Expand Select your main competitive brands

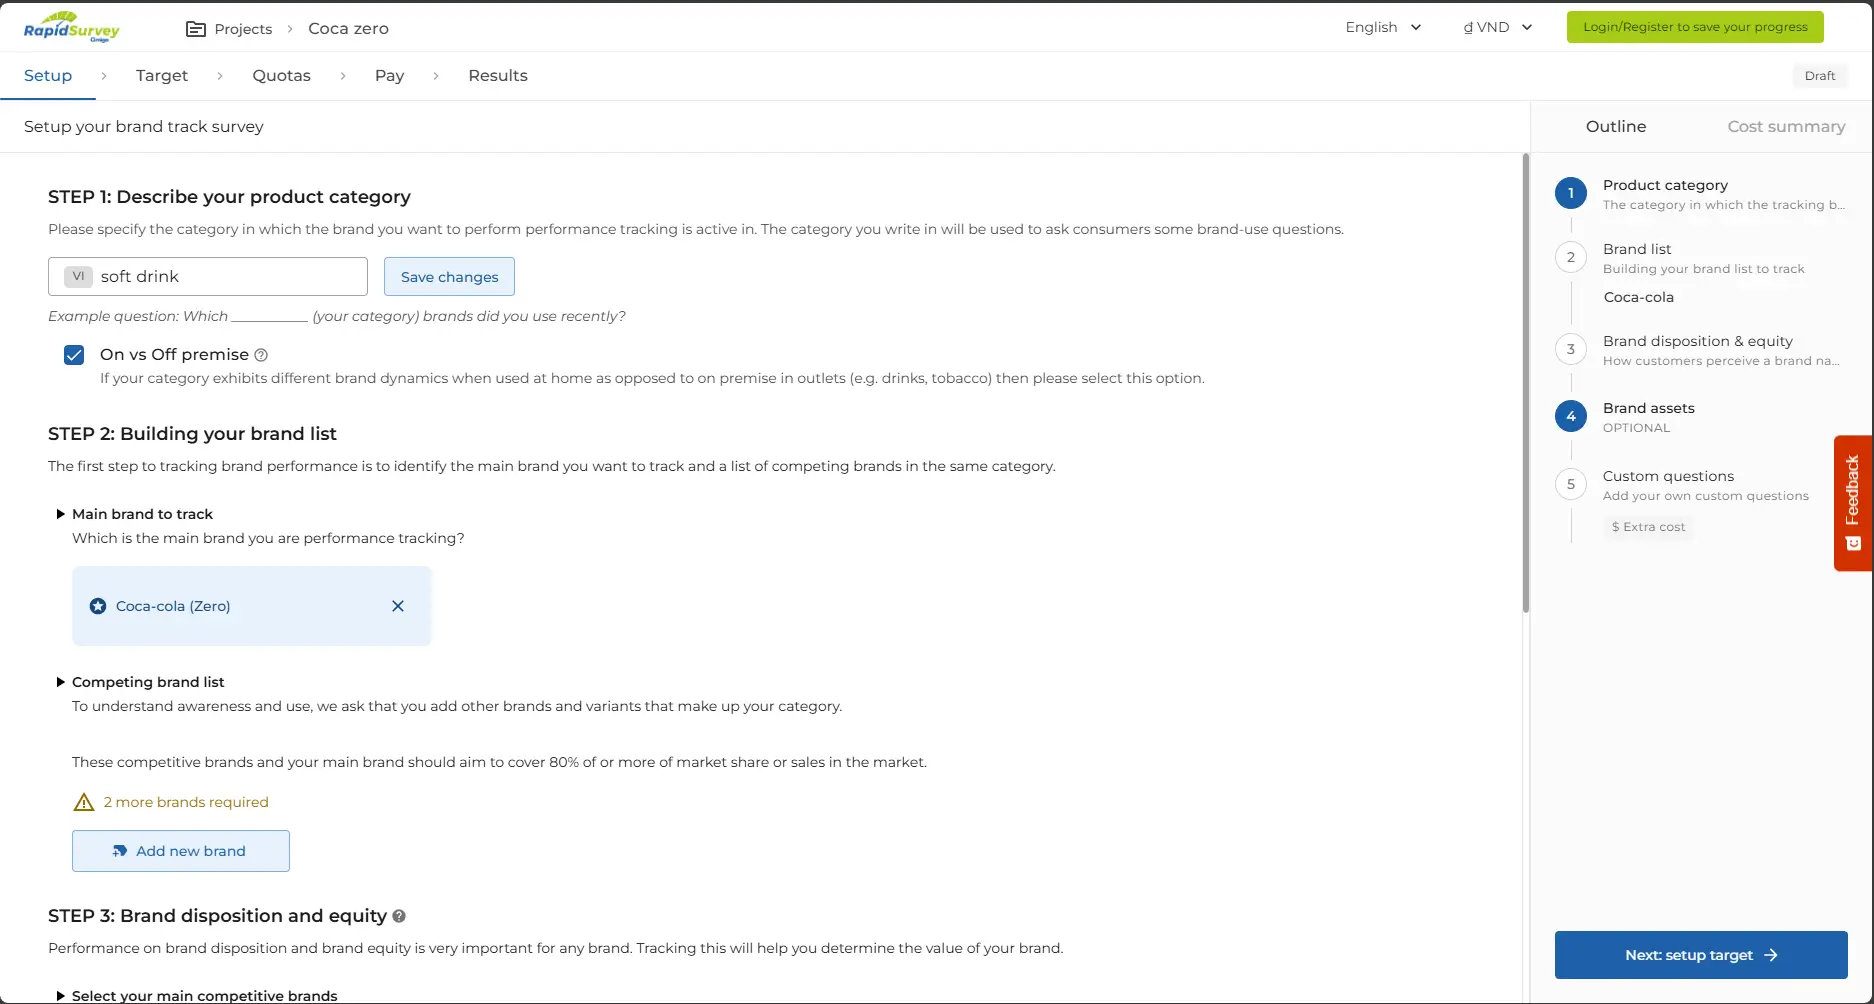[61, 996]
